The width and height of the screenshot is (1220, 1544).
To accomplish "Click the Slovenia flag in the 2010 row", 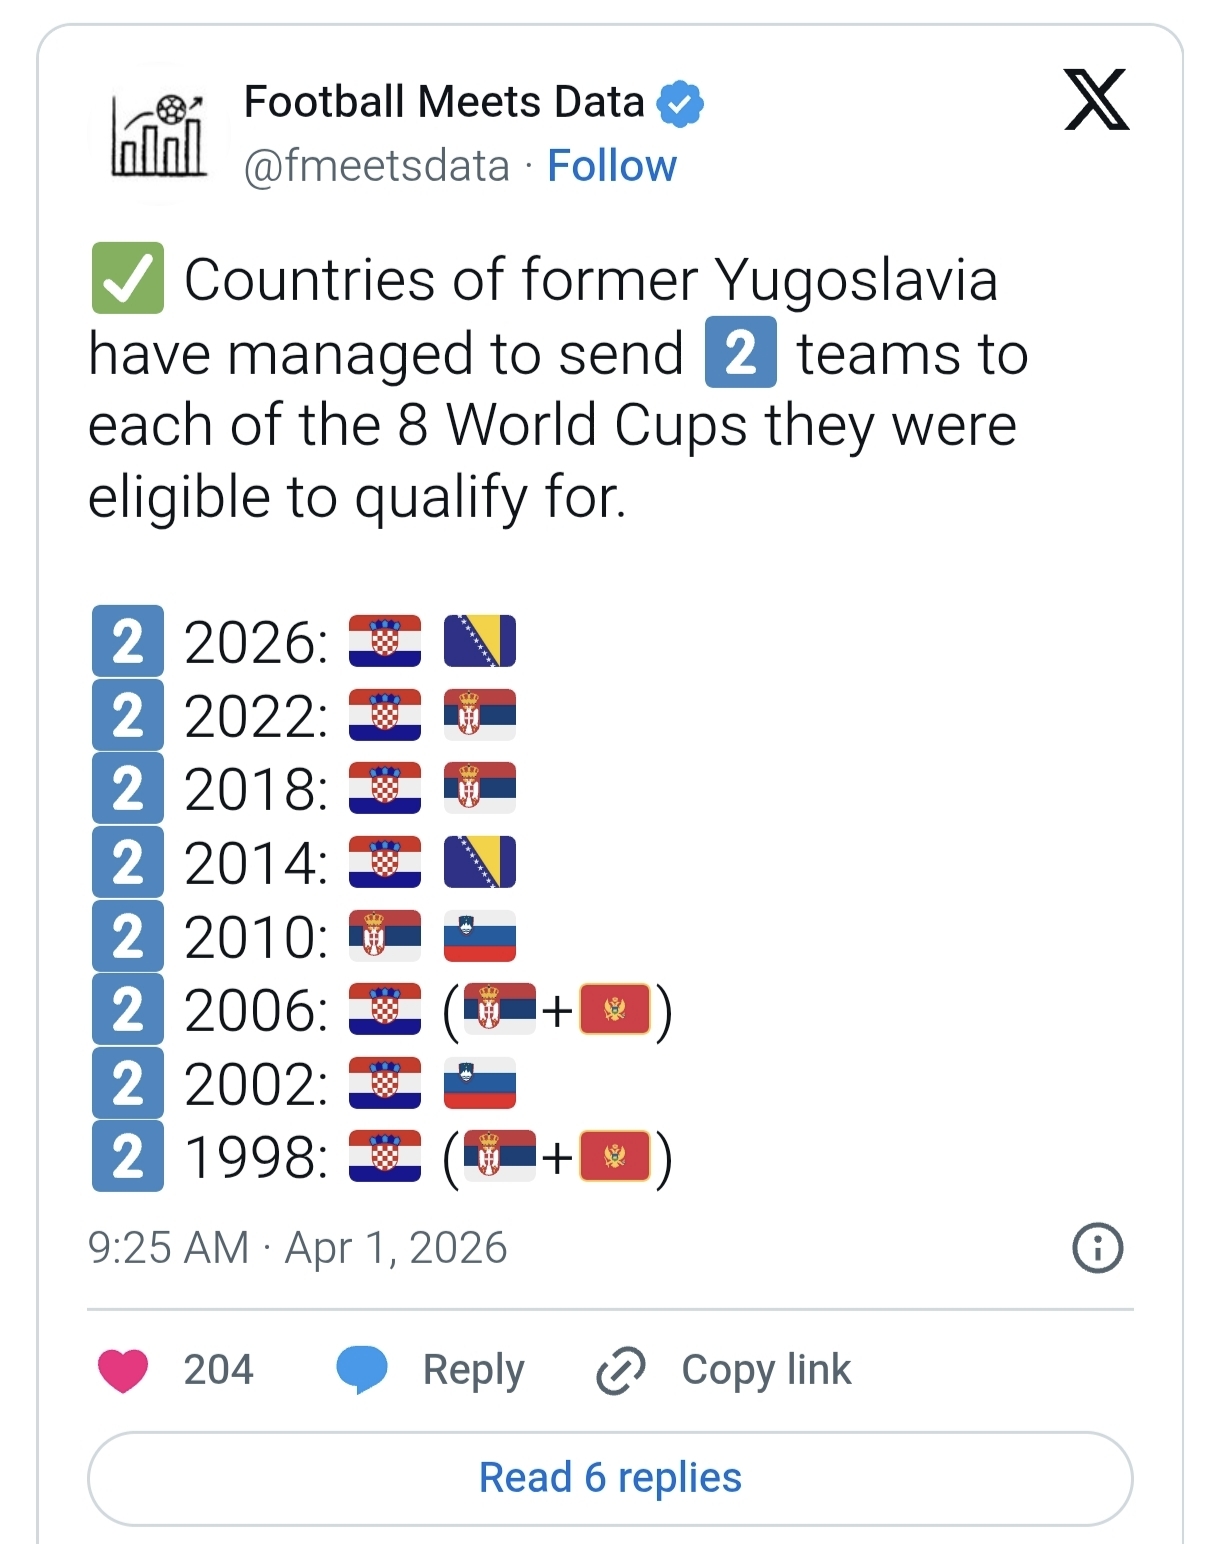I will pyautogui.click(x=480, y=936).
